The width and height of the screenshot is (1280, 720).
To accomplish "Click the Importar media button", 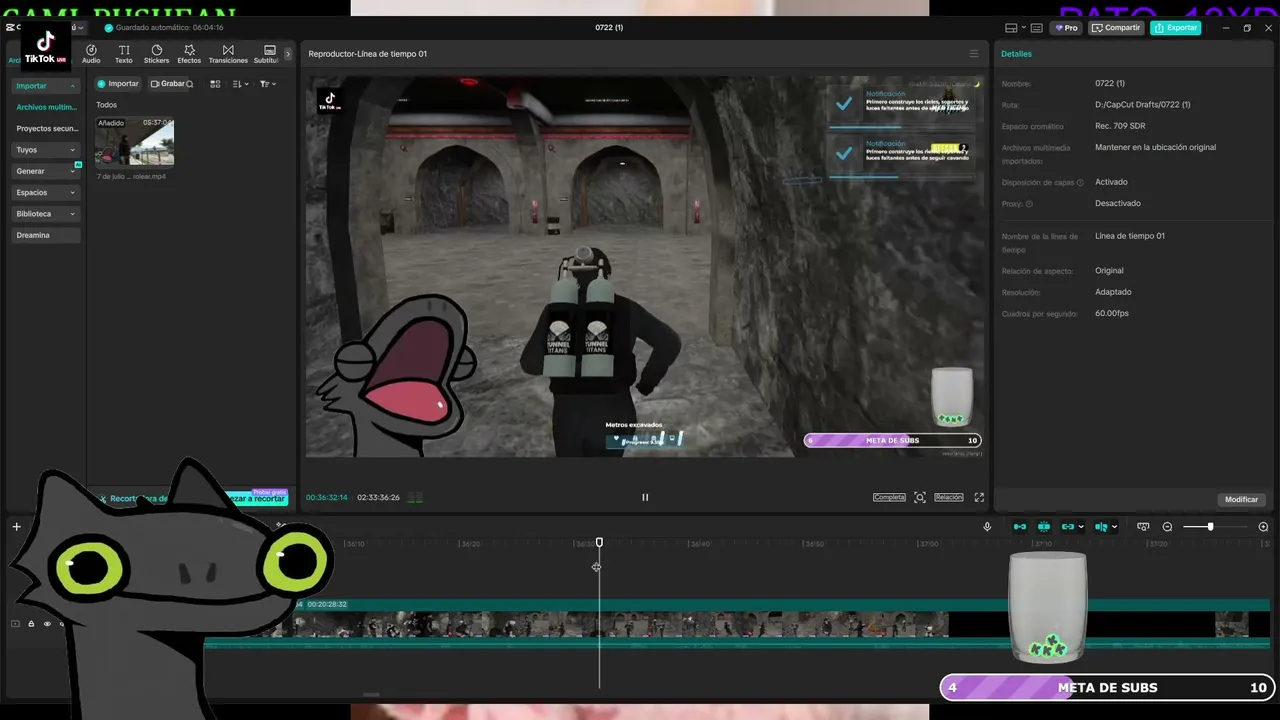I will (118, 84).
